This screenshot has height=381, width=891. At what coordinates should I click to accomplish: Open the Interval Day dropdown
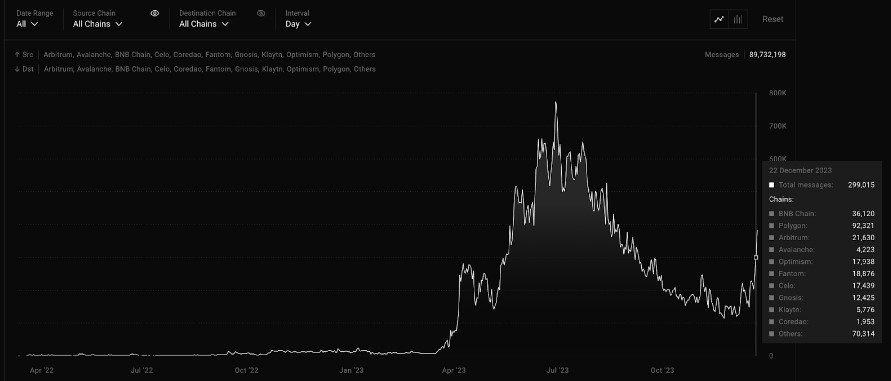(298, 24)
